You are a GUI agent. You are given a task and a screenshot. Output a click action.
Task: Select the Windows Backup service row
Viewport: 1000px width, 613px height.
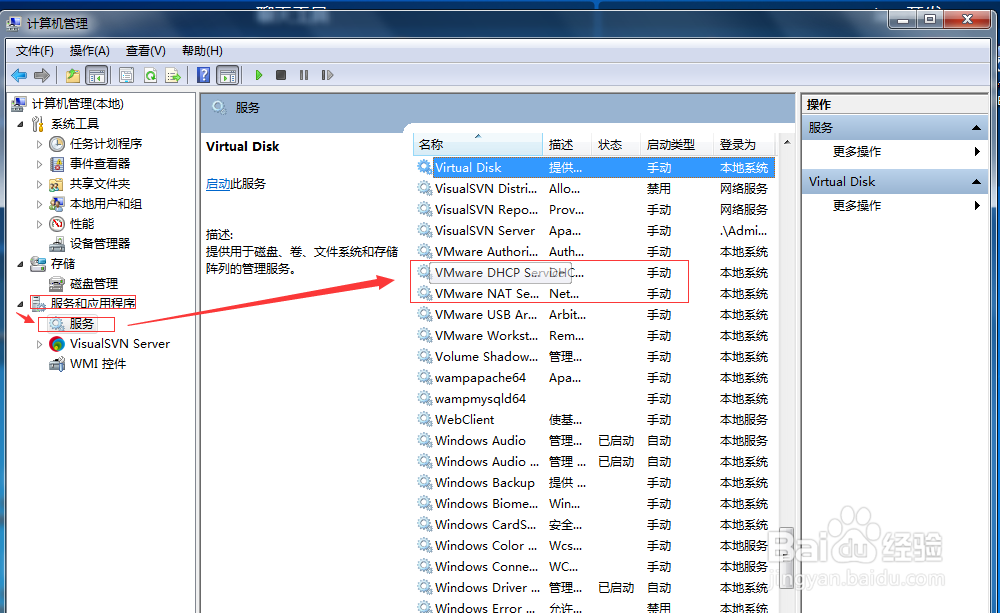click(594, 483)
